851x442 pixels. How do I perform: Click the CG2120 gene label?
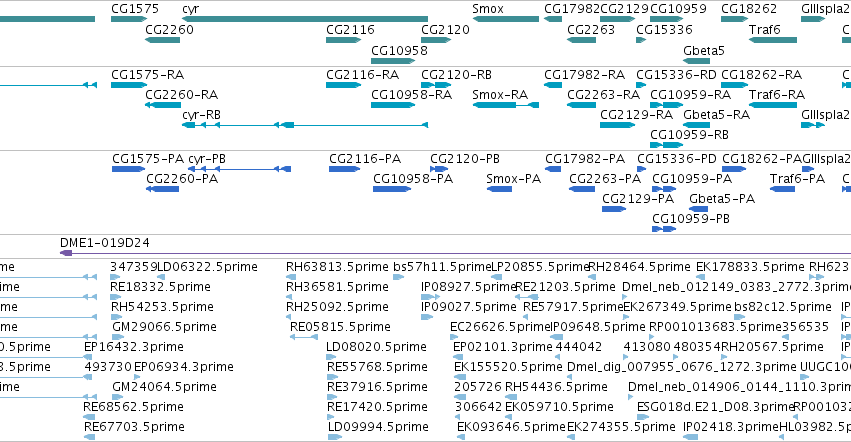[x=446, y=29]
